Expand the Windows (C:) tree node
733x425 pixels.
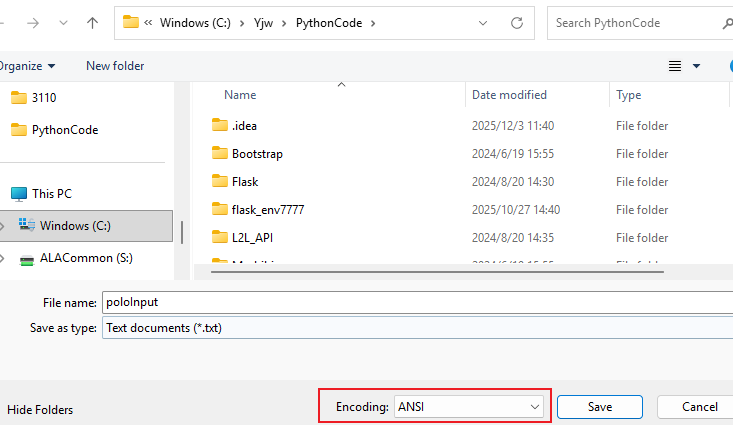[3, 226]
